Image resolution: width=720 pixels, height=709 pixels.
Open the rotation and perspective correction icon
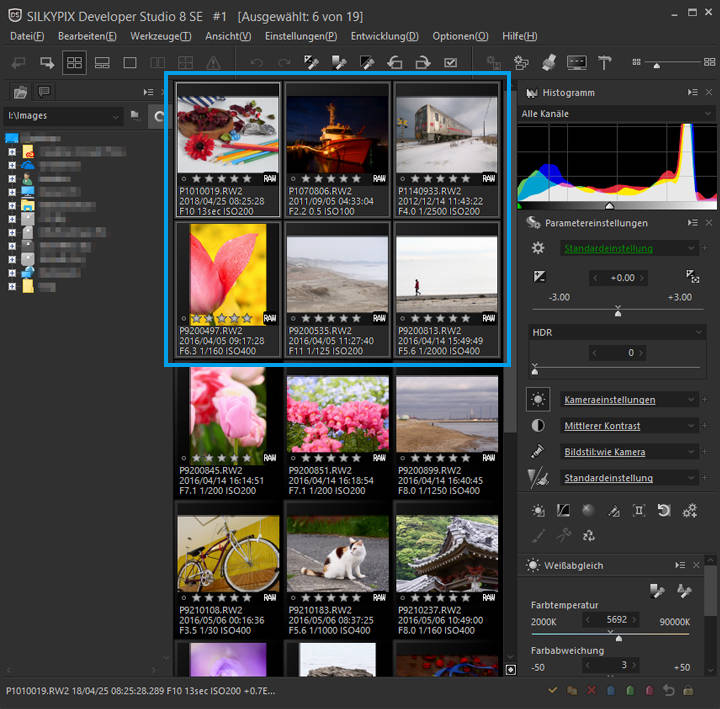coord(664,510)
